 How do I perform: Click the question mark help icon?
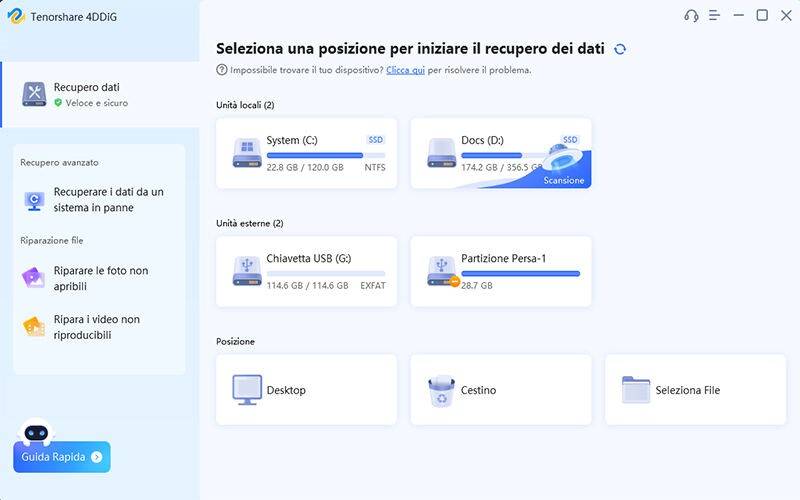pos(222,70)
